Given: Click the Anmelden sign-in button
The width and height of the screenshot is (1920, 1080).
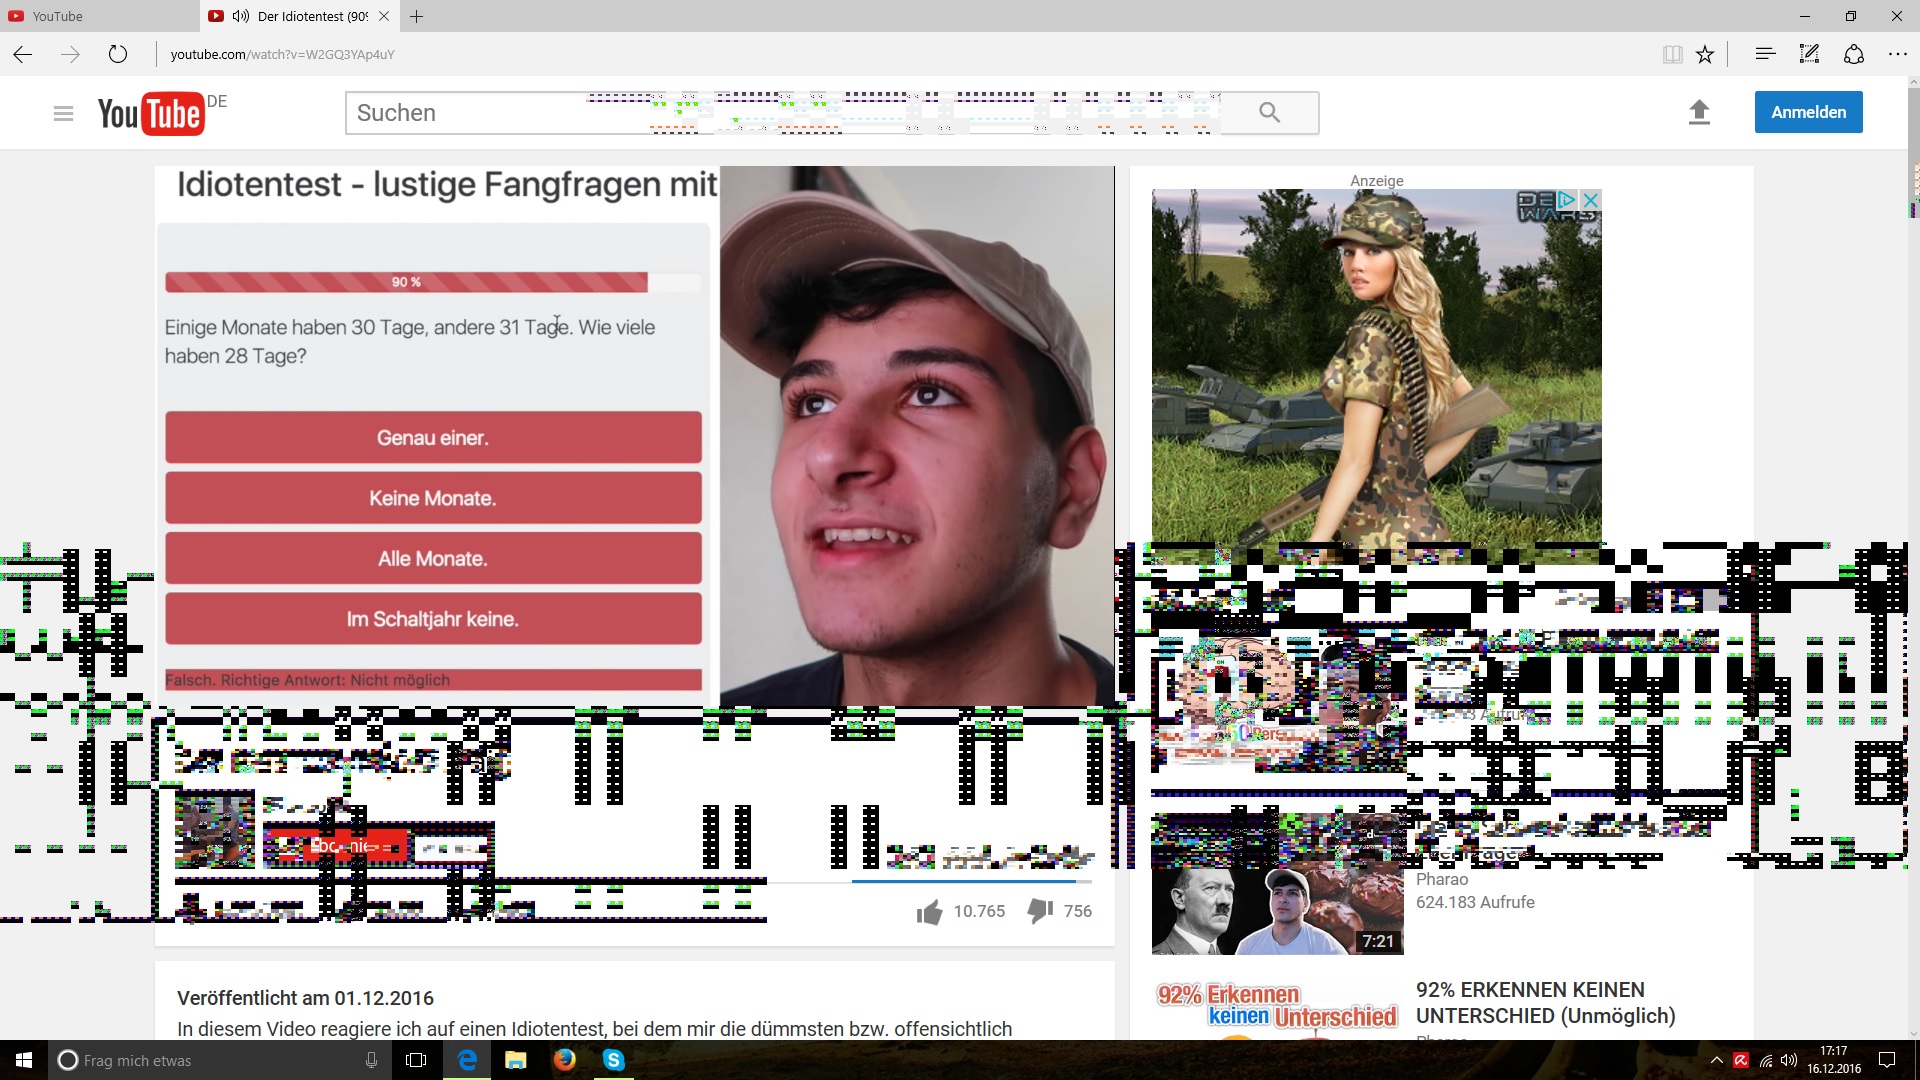Looking at the screenshot, I should [1808, 112].
